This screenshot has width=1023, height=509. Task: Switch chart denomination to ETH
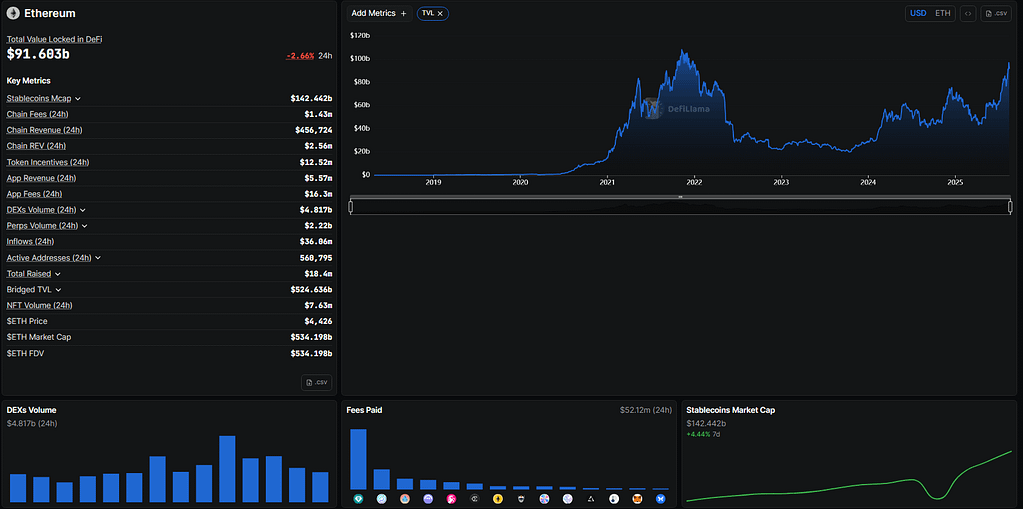[943, 13]
